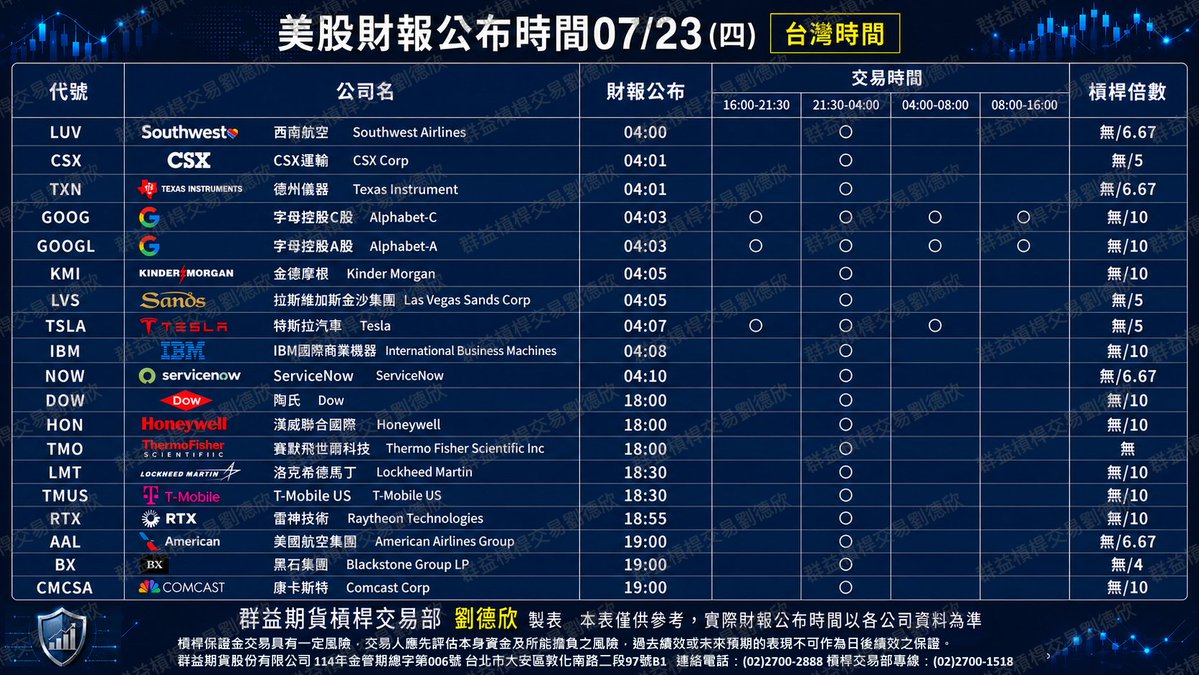This screenshot has height=675, width=1199.
Task: Select the 08:00-16:00 time slot header
Action: pyautogui.click(x=1025, y=105)
